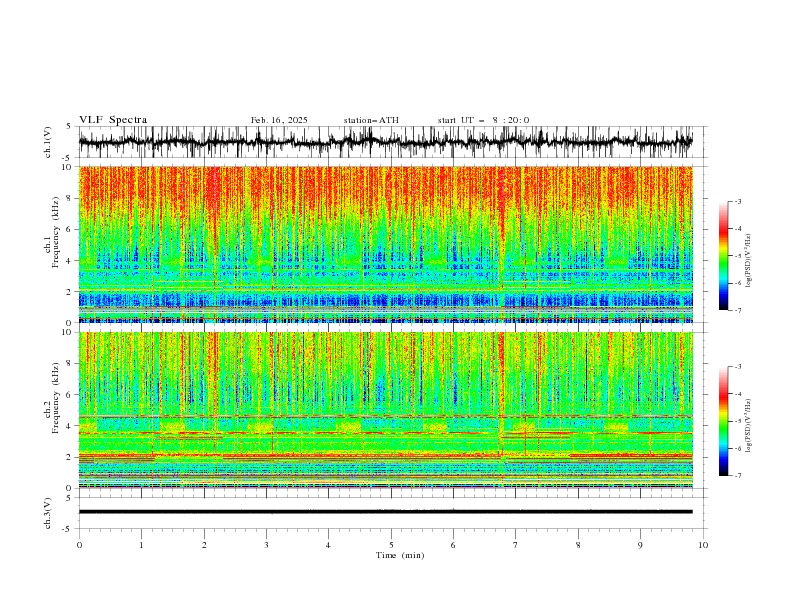Click the "ch.1(V)" waveform axis label
Screen dimensions: 792x612
click(48, 142)
